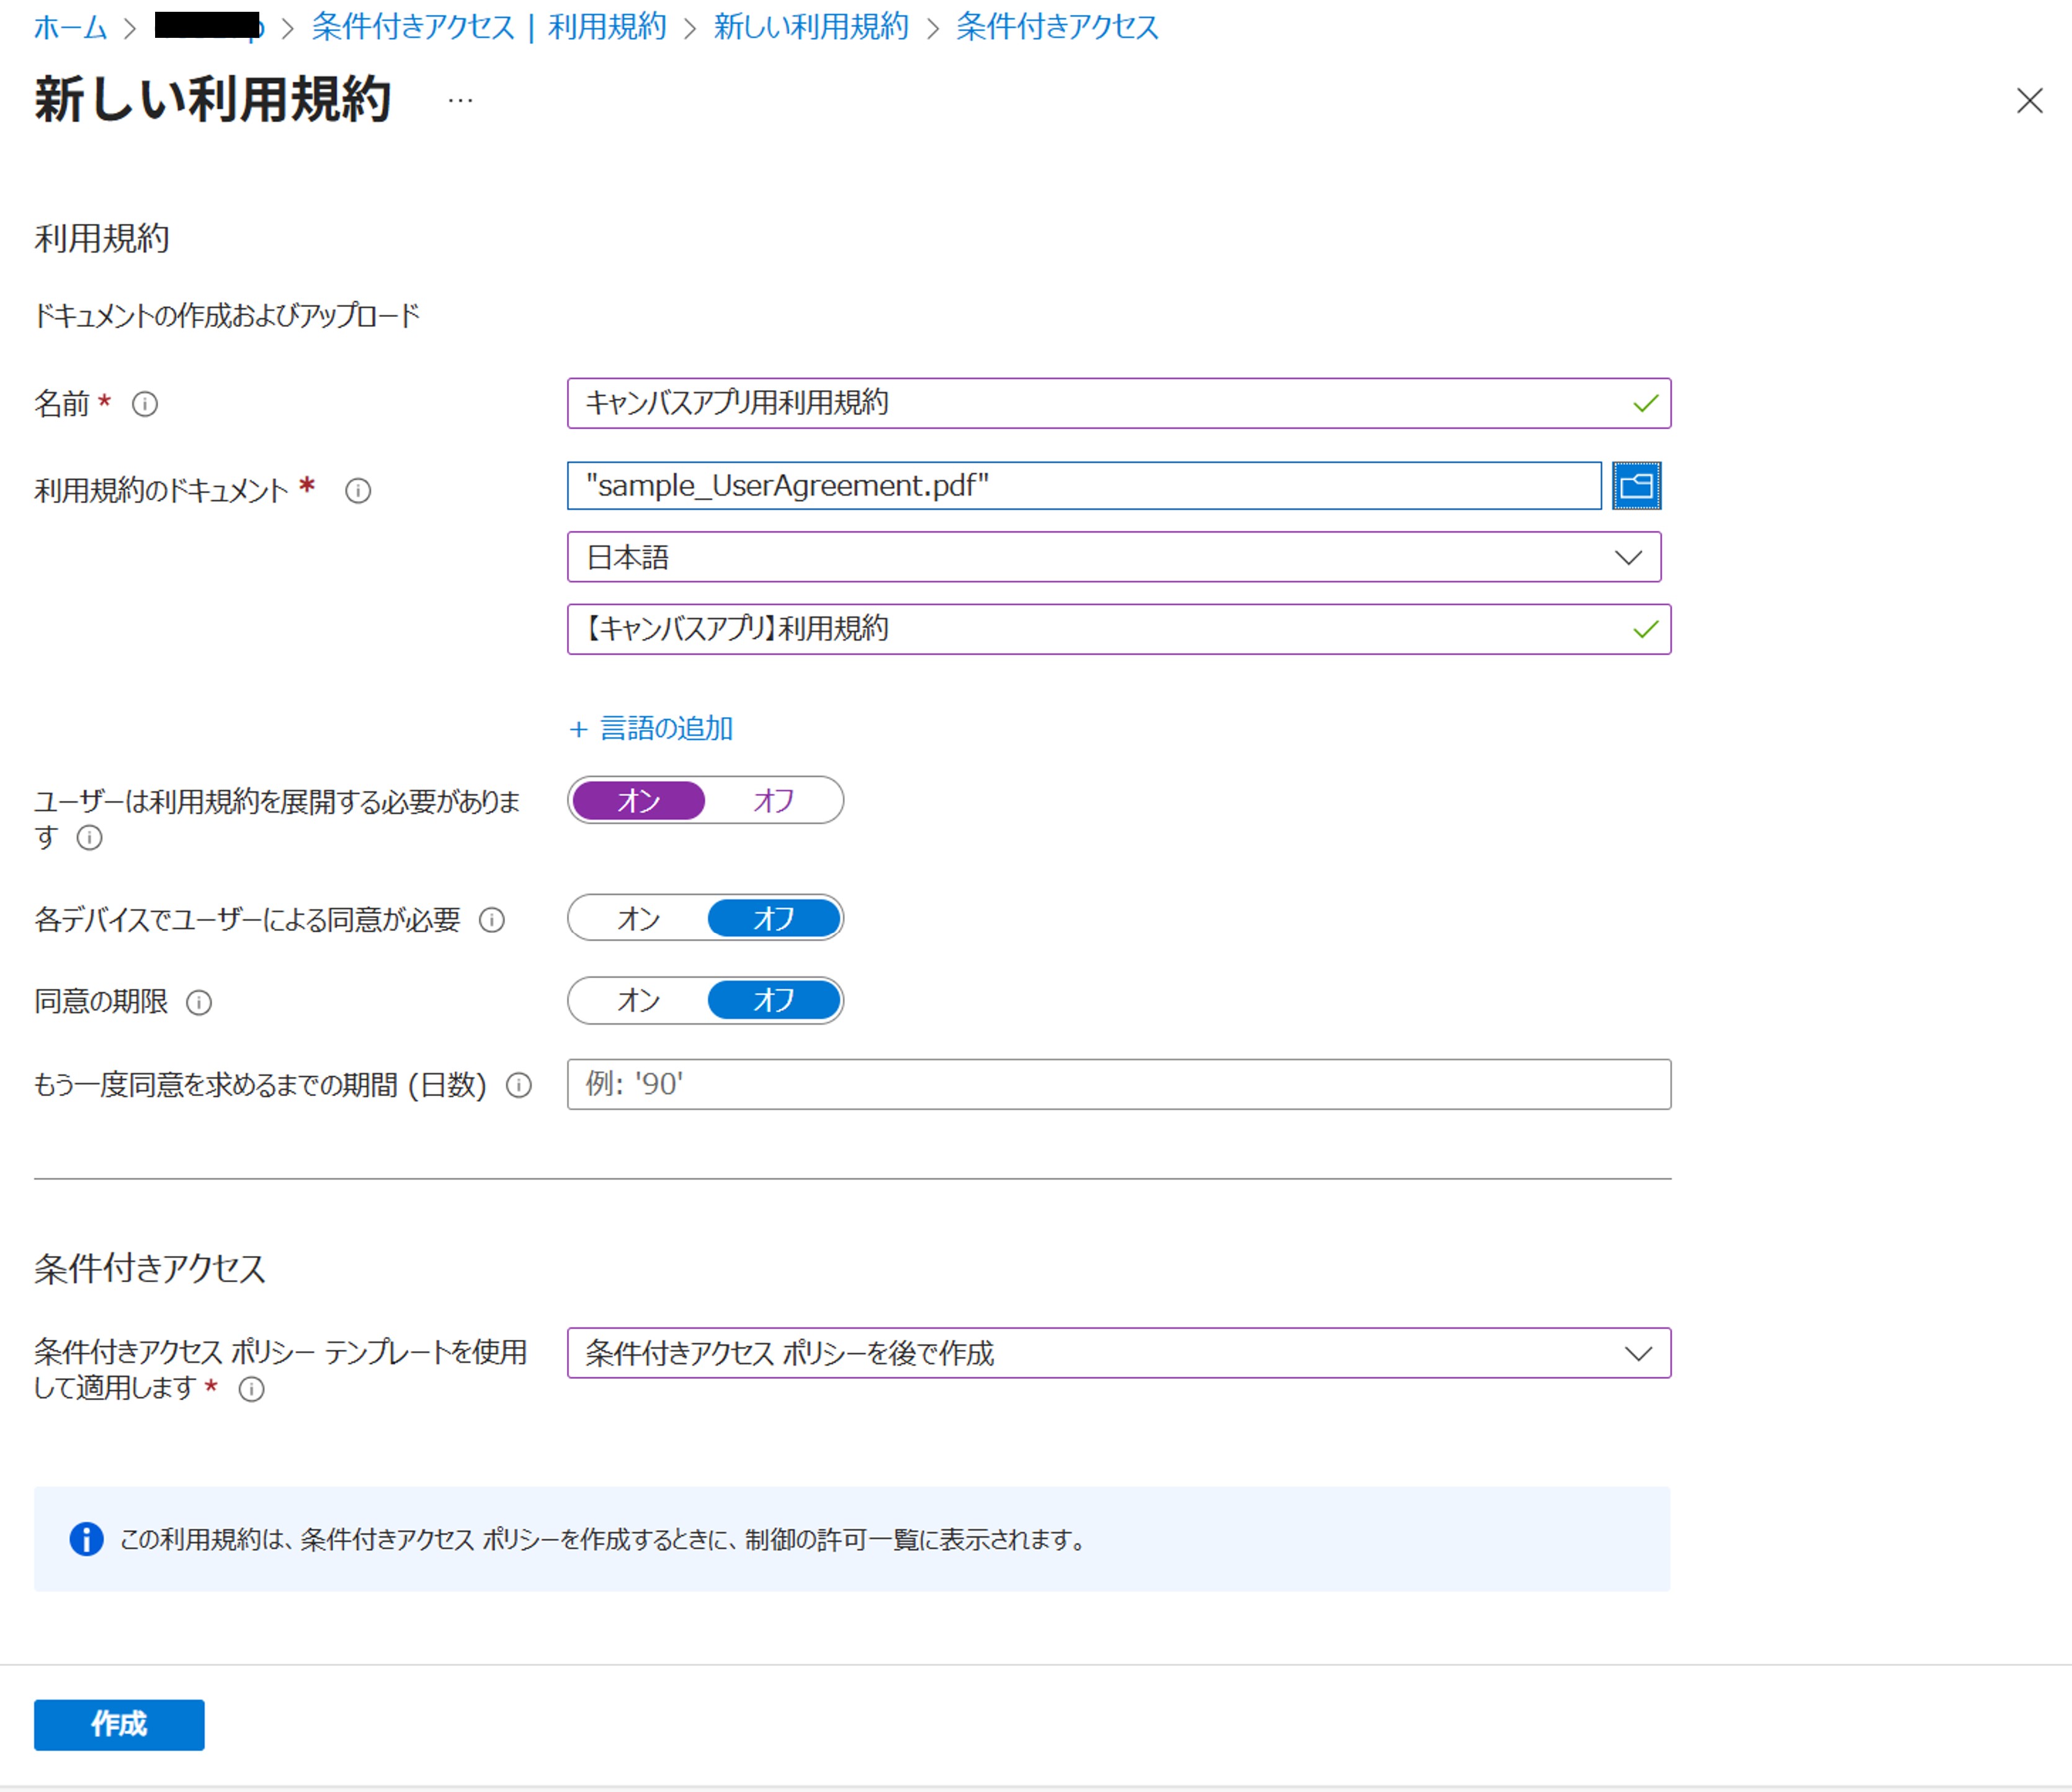Turn on the 同意の期限 toggle
Image resolution: width=2072 pixels, height=1792 pixels.
click(x=638, y=1001)
